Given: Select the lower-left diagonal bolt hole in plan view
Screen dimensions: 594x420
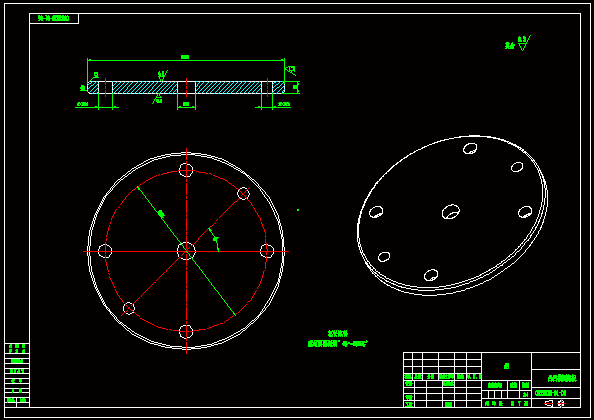Looking at the screenshot, I should point(129,308).
